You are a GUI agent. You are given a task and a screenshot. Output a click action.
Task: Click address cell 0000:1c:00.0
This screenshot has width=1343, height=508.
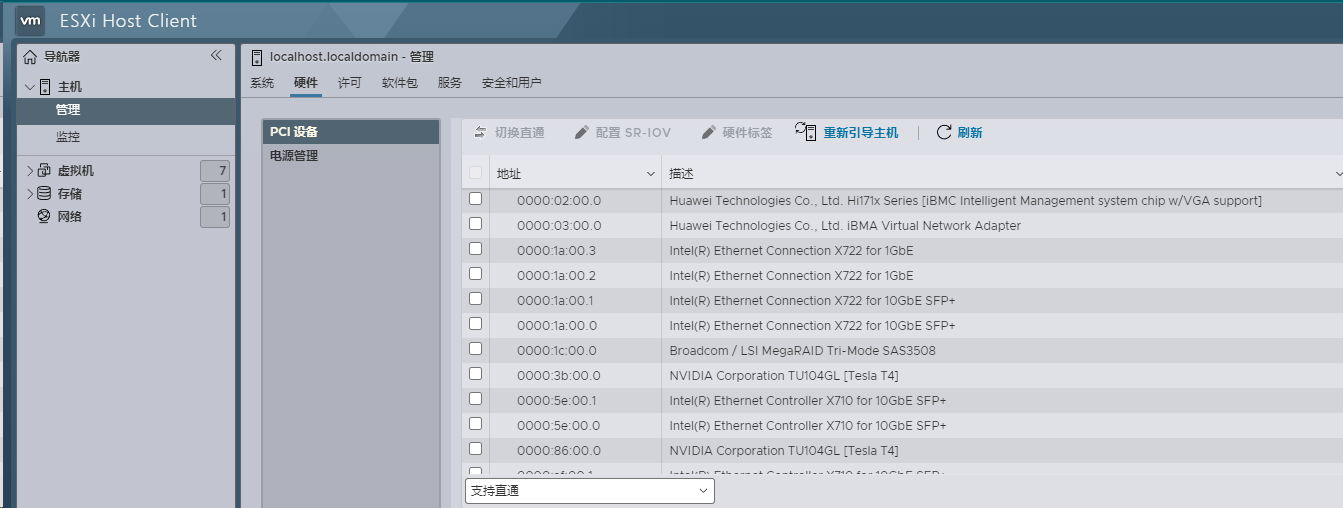[557, 350]
